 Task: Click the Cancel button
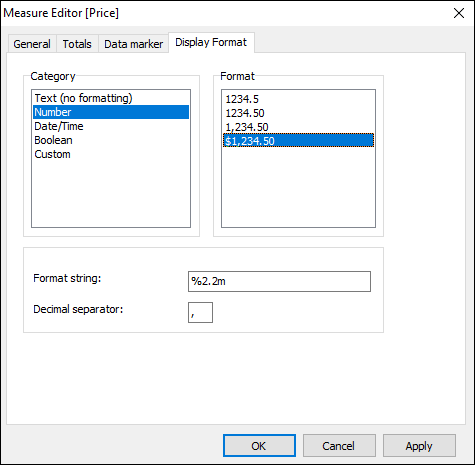point(339,446)
